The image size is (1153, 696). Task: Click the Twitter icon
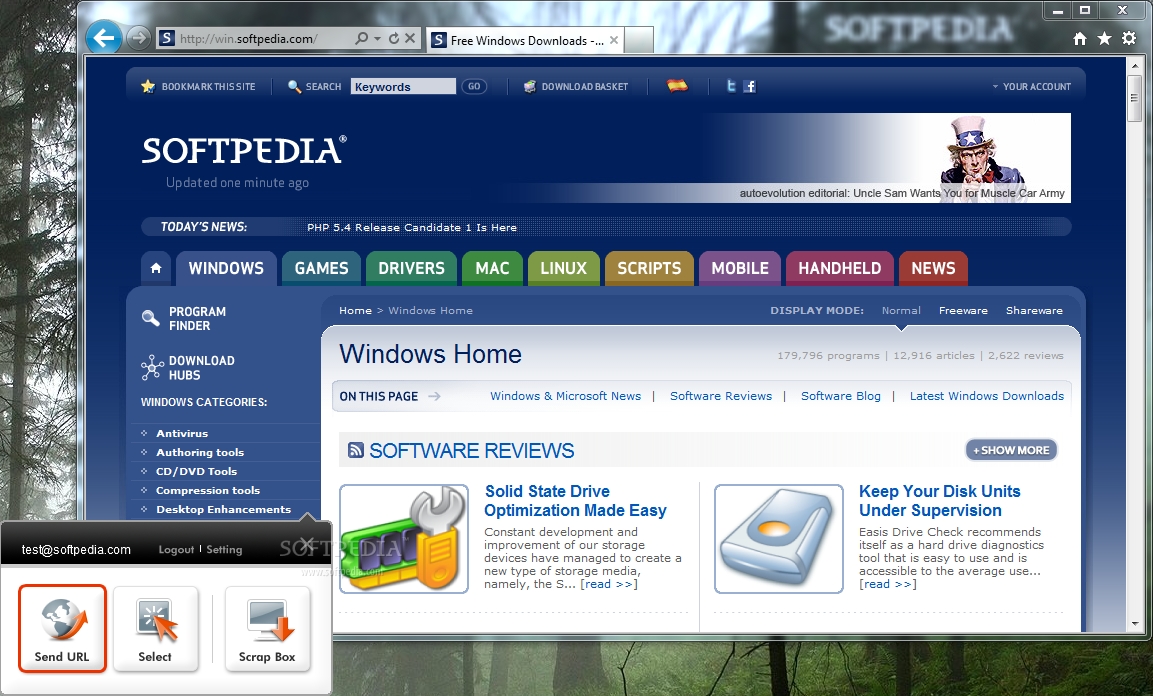point(731,86)
